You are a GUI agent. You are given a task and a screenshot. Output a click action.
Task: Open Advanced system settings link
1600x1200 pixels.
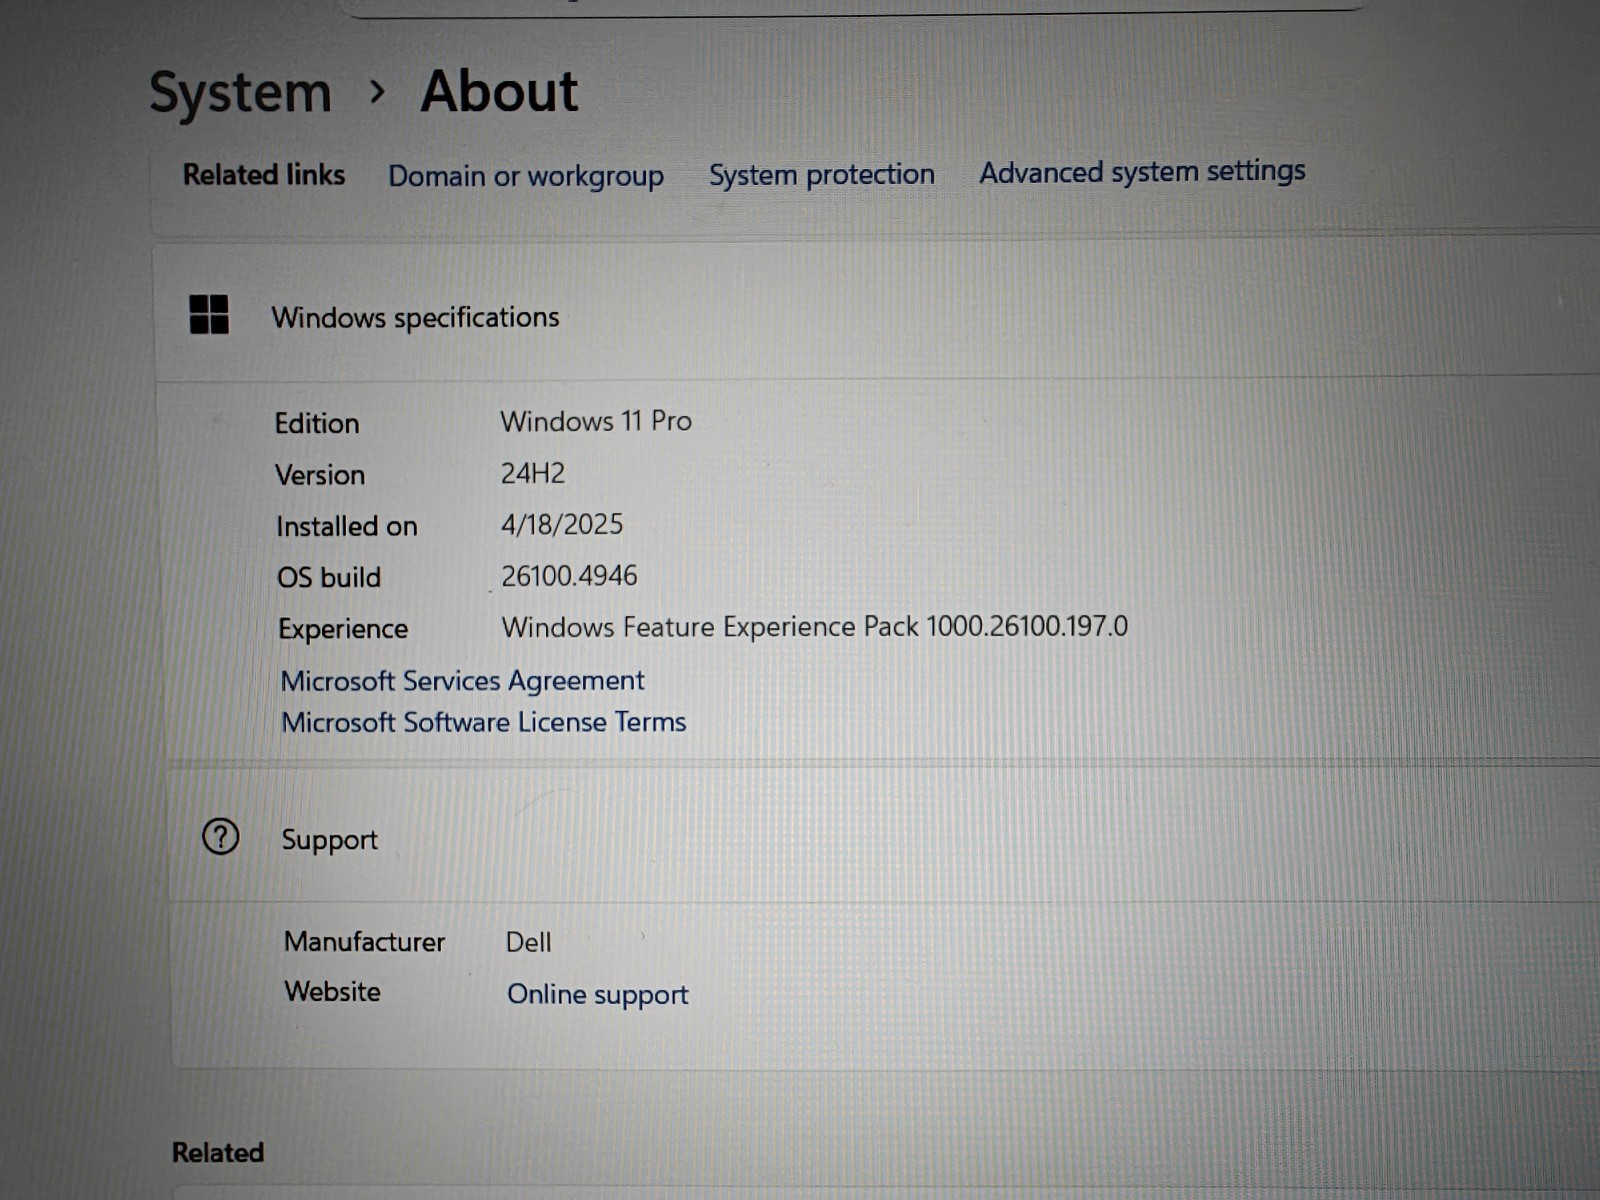[x=1142, y=172]
